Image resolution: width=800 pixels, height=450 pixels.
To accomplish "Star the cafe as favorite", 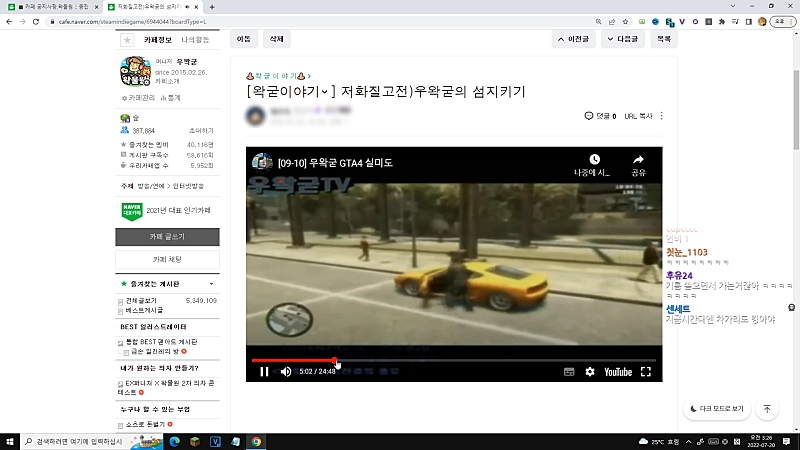I will (127, 40).
